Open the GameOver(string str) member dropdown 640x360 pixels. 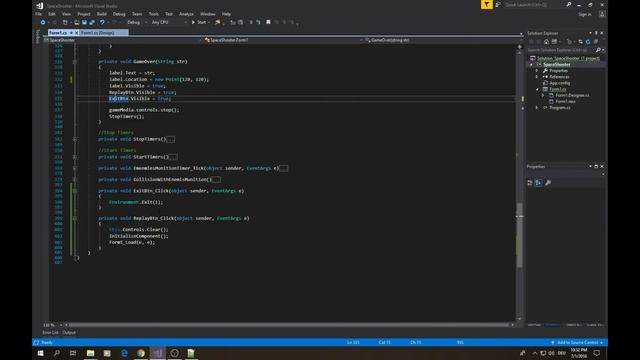coord(442,40)
